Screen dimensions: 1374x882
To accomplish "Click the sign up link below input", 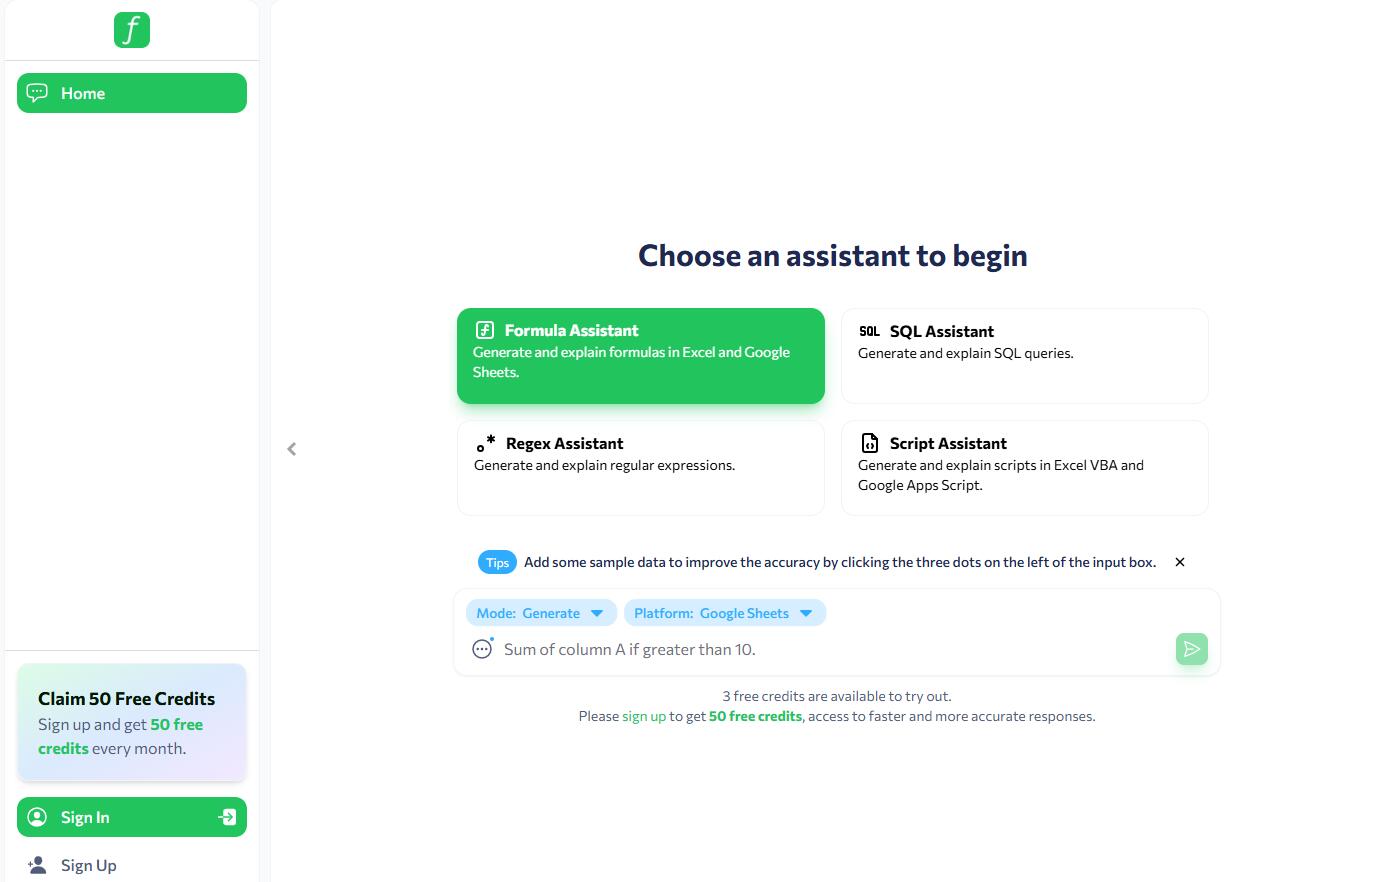I will [x=644, y=716].
